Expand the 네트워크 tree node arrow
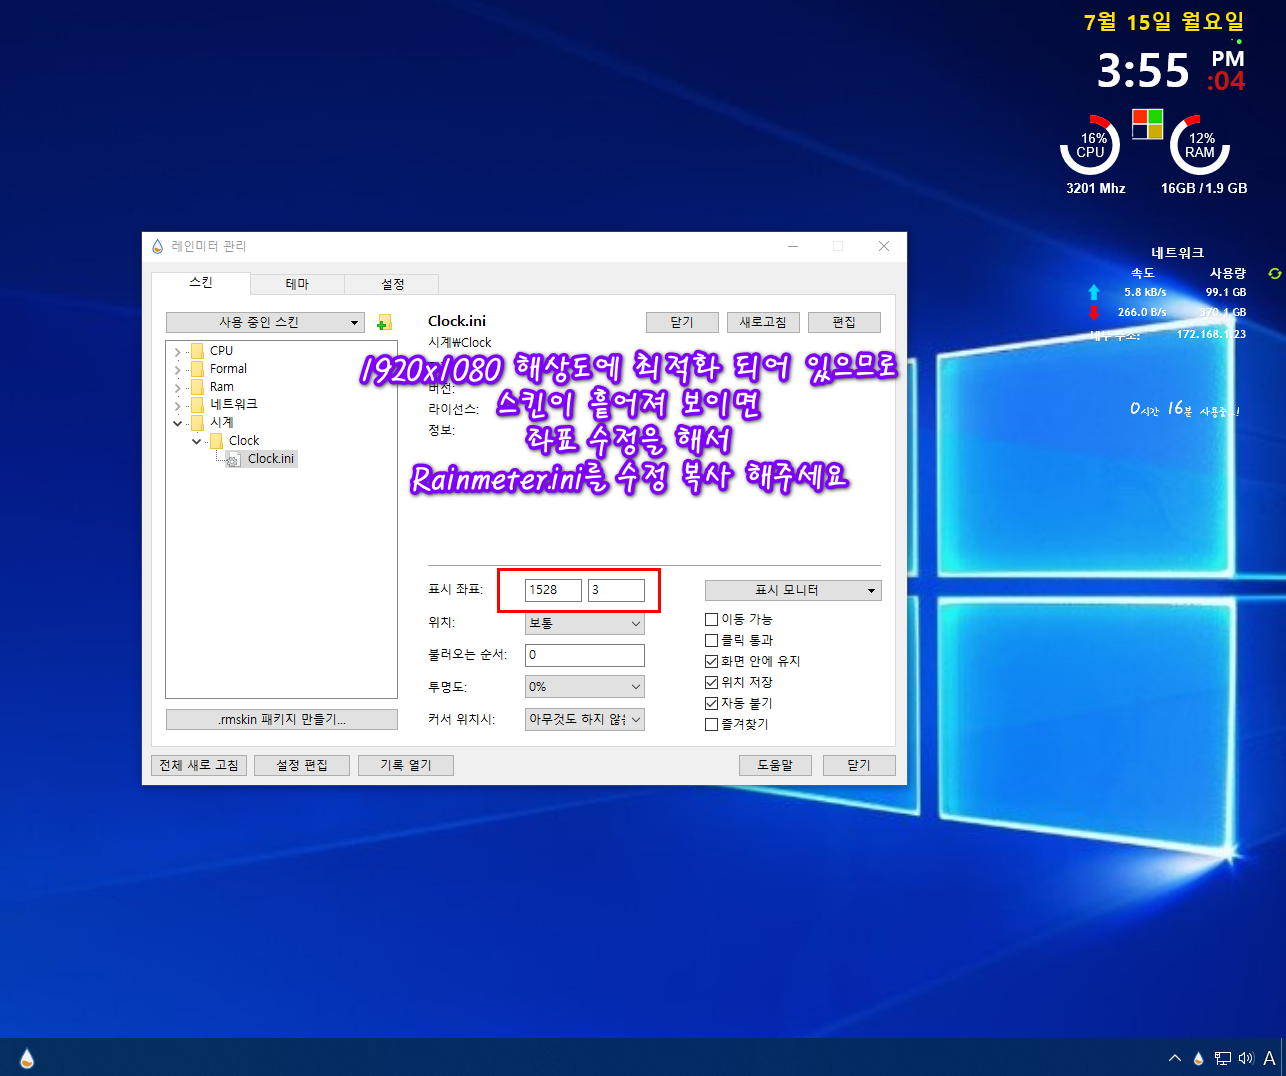Screen dimensions: 1286x1076 pyautogui.click(x=178, y=406)
